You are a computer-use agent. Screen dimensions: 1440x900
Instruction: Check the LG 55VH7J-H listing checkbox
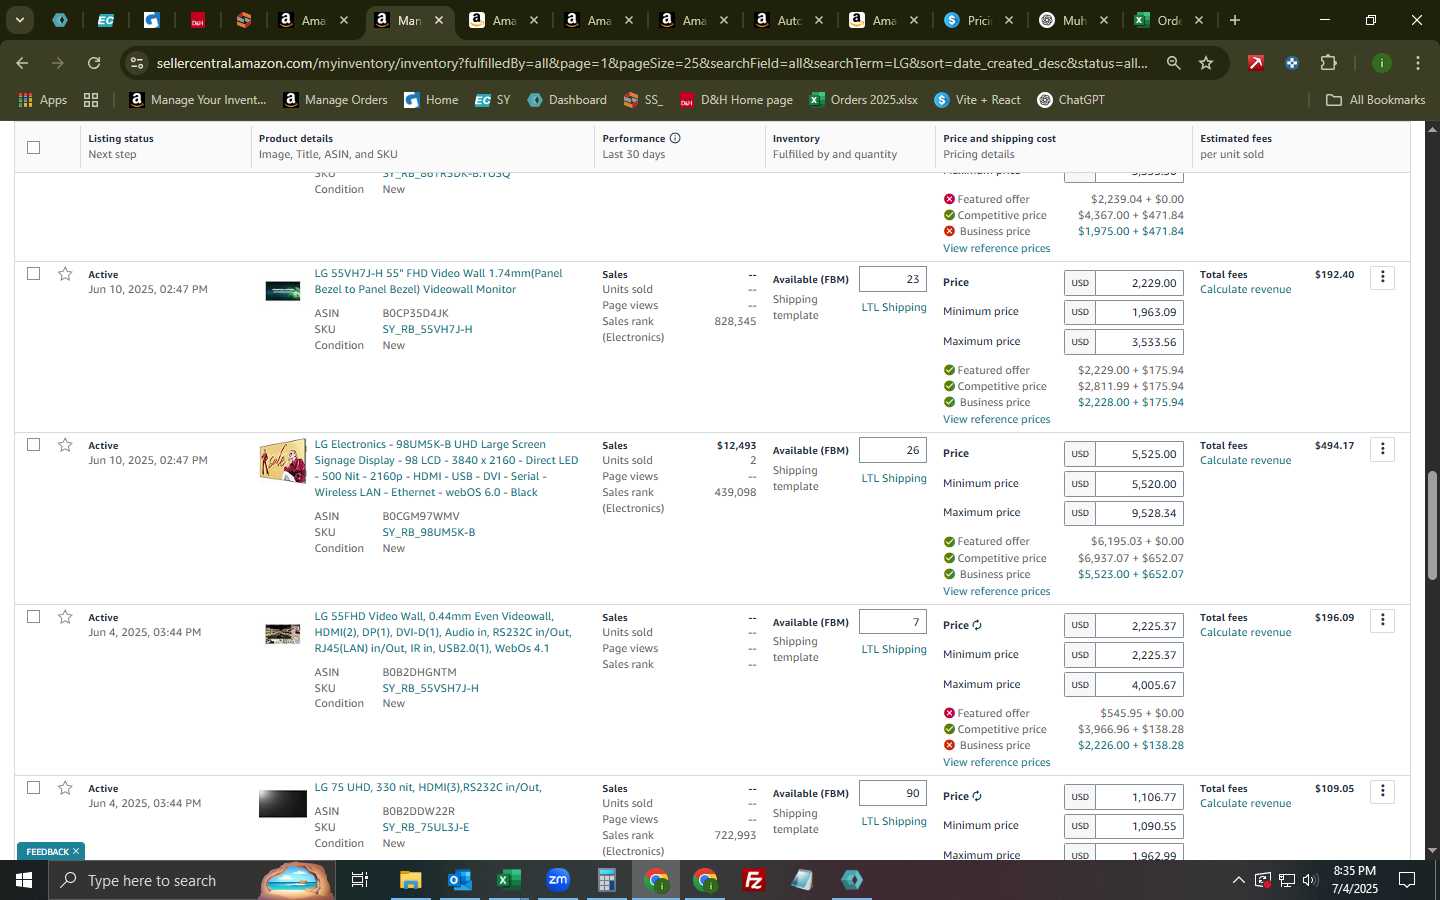pyautogui.click(x=33, y=273)
